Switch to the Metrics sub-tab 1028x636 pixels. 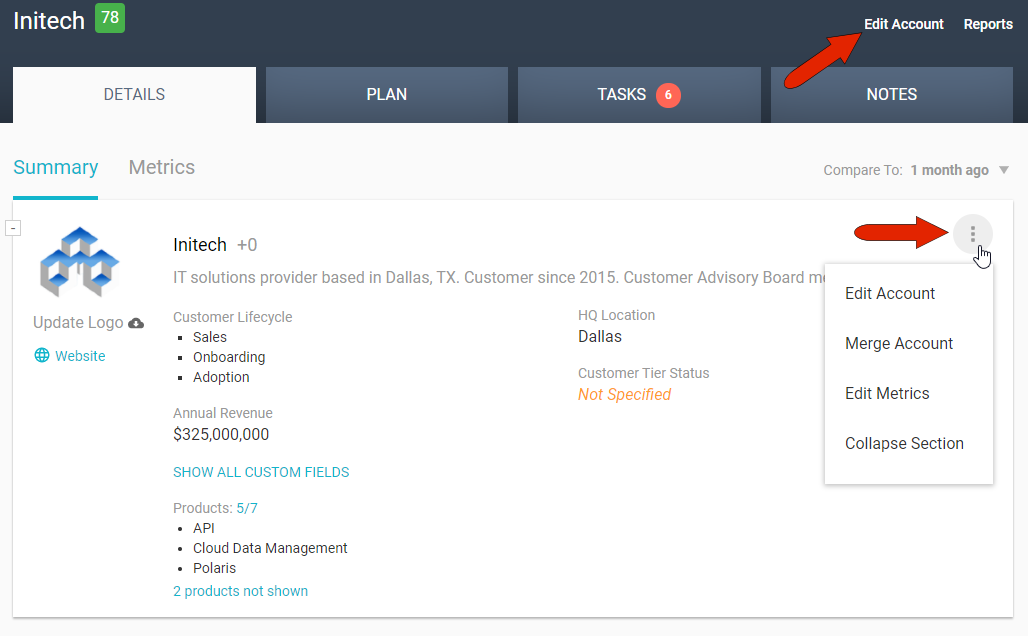point(162,168)
